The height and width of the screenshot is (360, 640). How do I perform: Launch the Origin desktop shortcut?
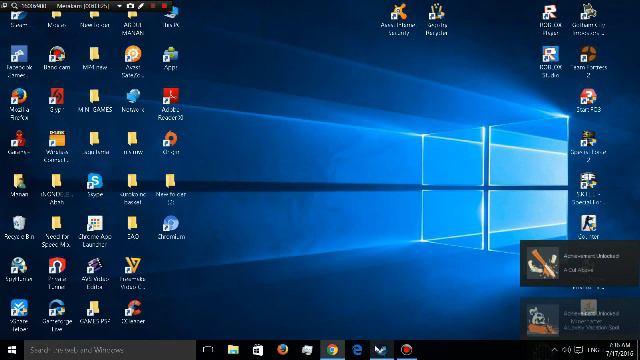tap(171, 143)
